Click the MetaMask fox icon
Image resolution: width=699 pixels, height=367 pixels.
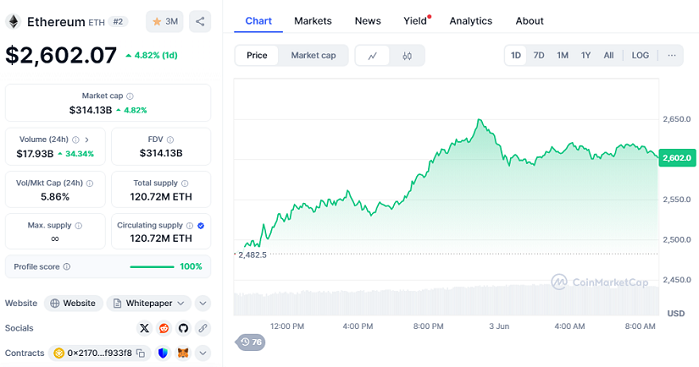point(183,353)
